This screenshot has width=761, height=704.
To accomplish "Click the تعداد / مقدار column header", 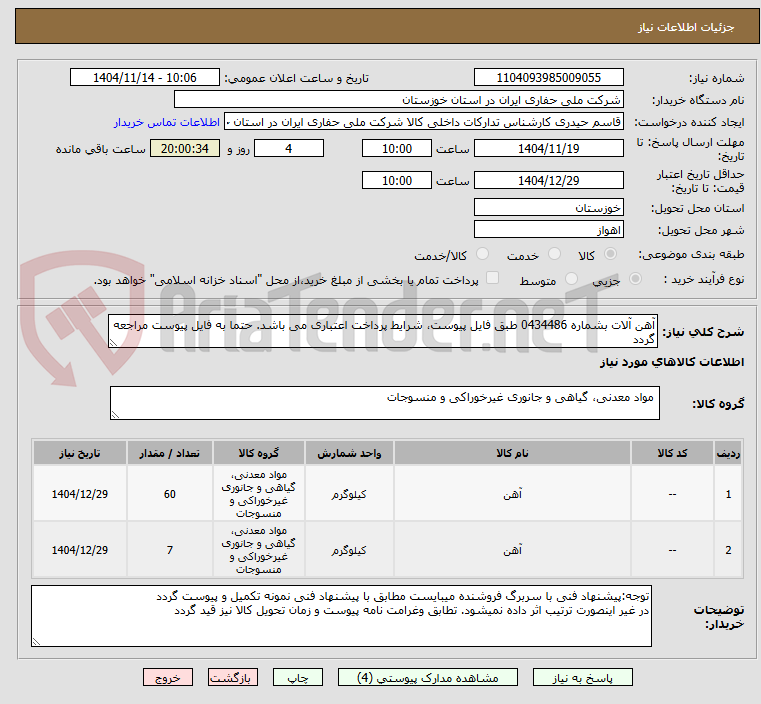I will tap(169, 453).
